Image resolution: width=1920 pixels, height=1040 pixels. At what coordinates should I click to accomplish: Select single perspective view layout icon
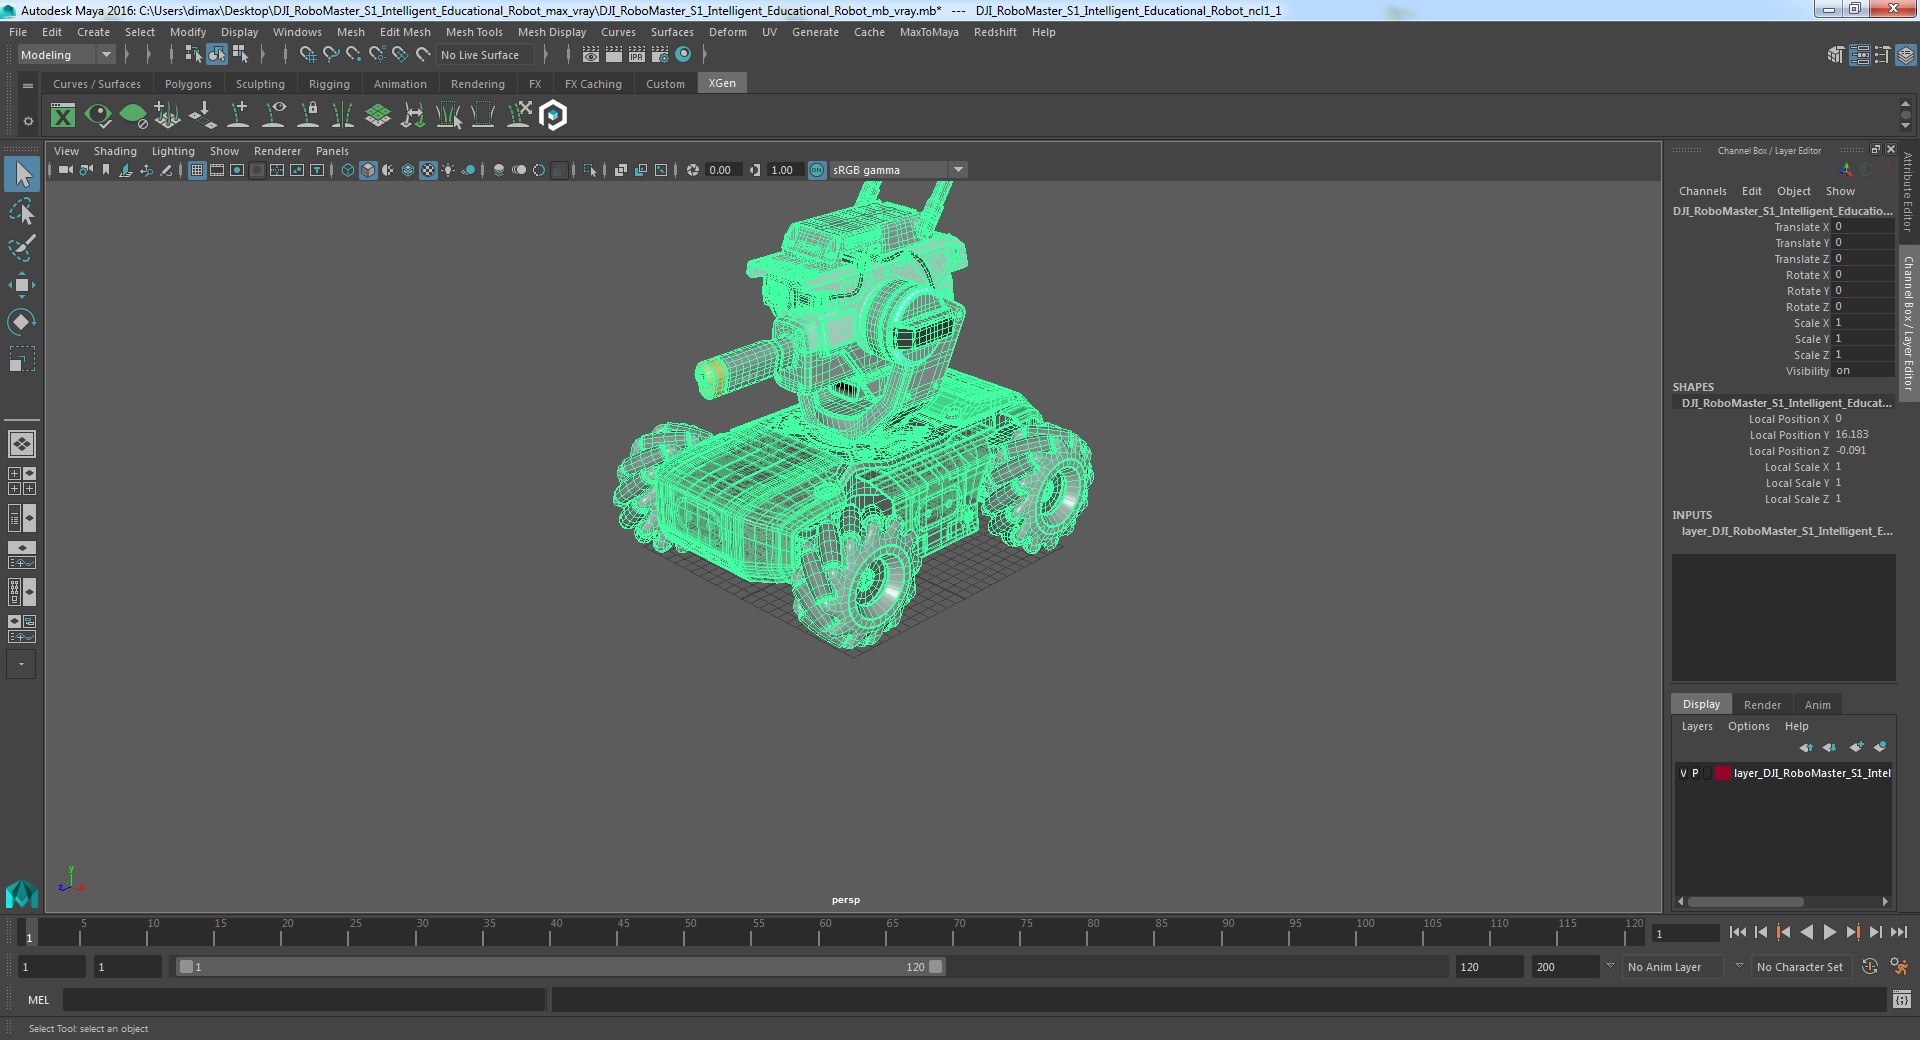pos(22,443)
